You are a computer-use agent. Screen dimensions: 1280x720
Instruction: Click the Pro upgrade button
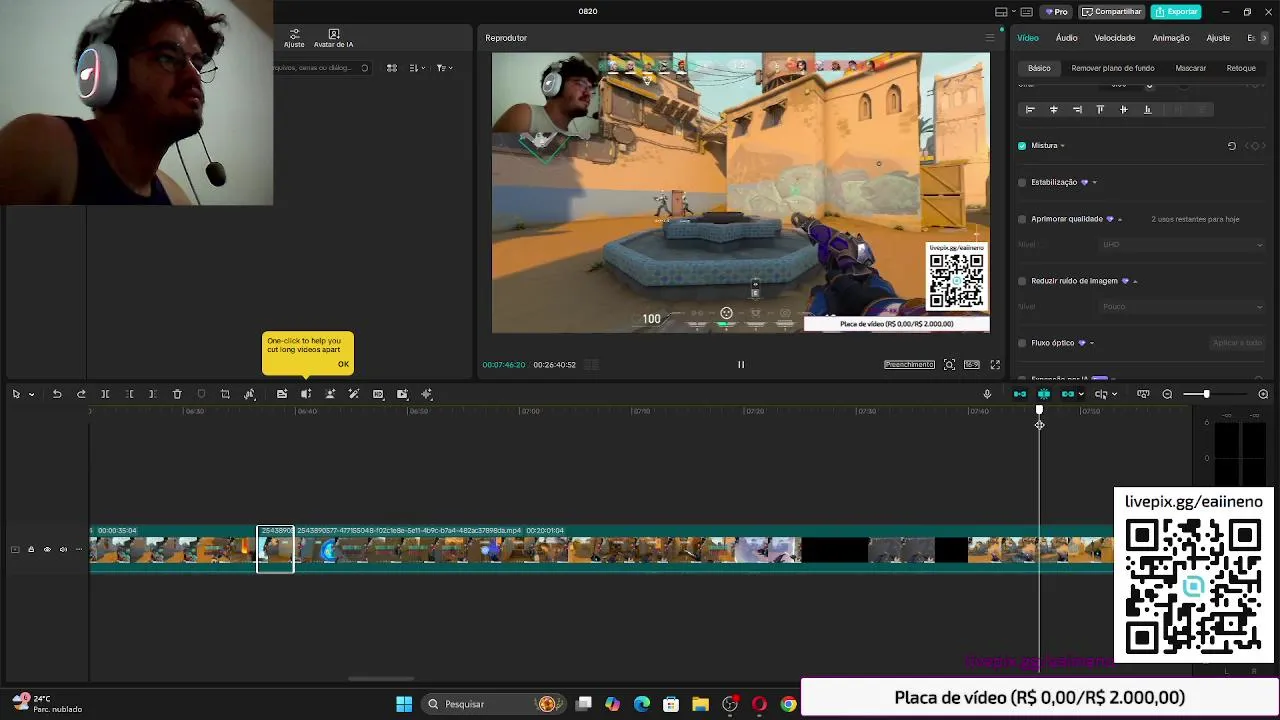(x=1056, y=12)
